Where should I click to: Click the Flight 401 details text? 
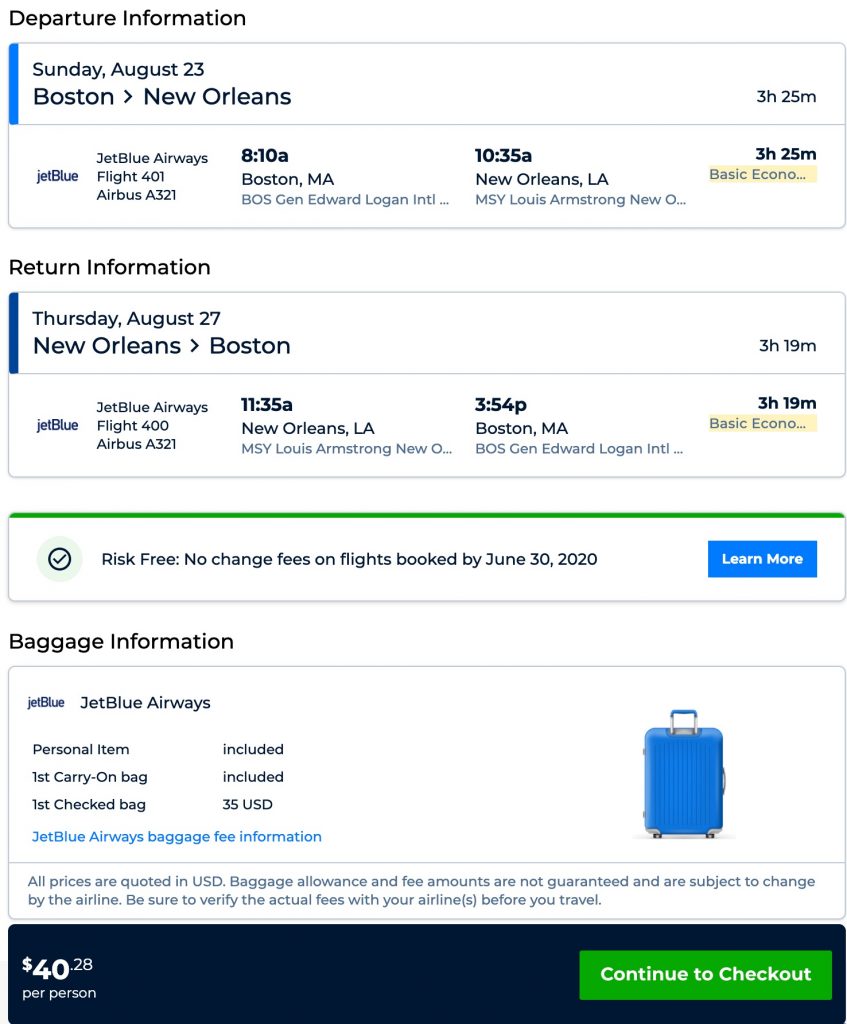pyautogui.click(x=131, y=176)
